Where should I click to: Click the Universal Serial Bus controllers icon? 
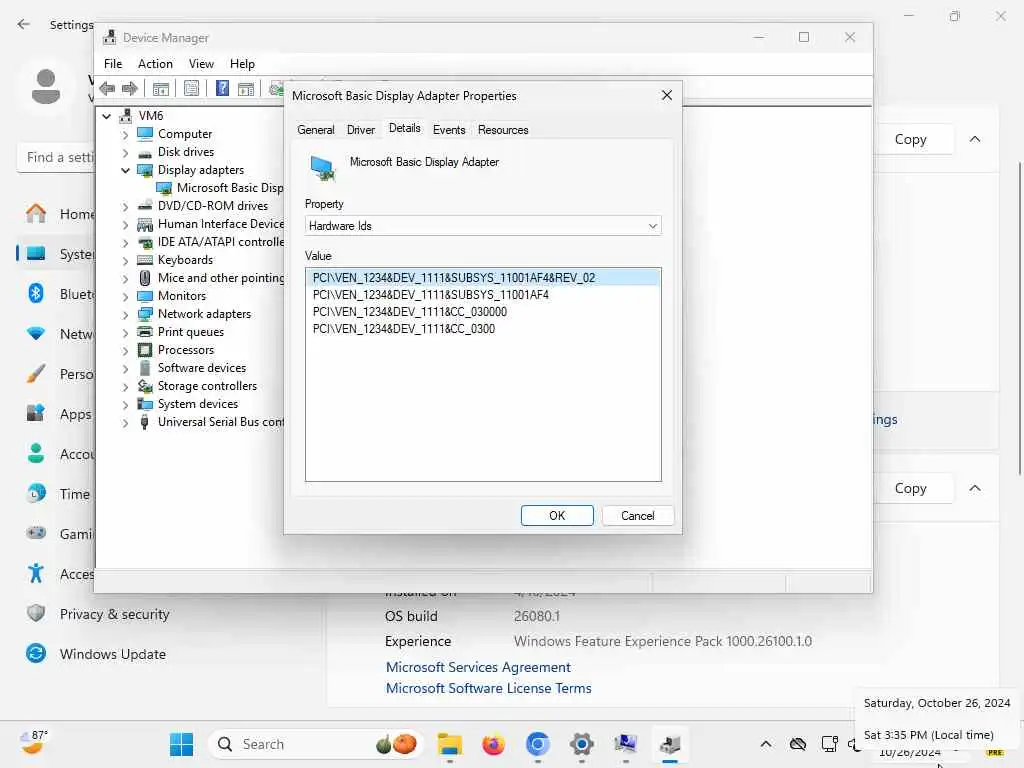click(x=145, y=423)
